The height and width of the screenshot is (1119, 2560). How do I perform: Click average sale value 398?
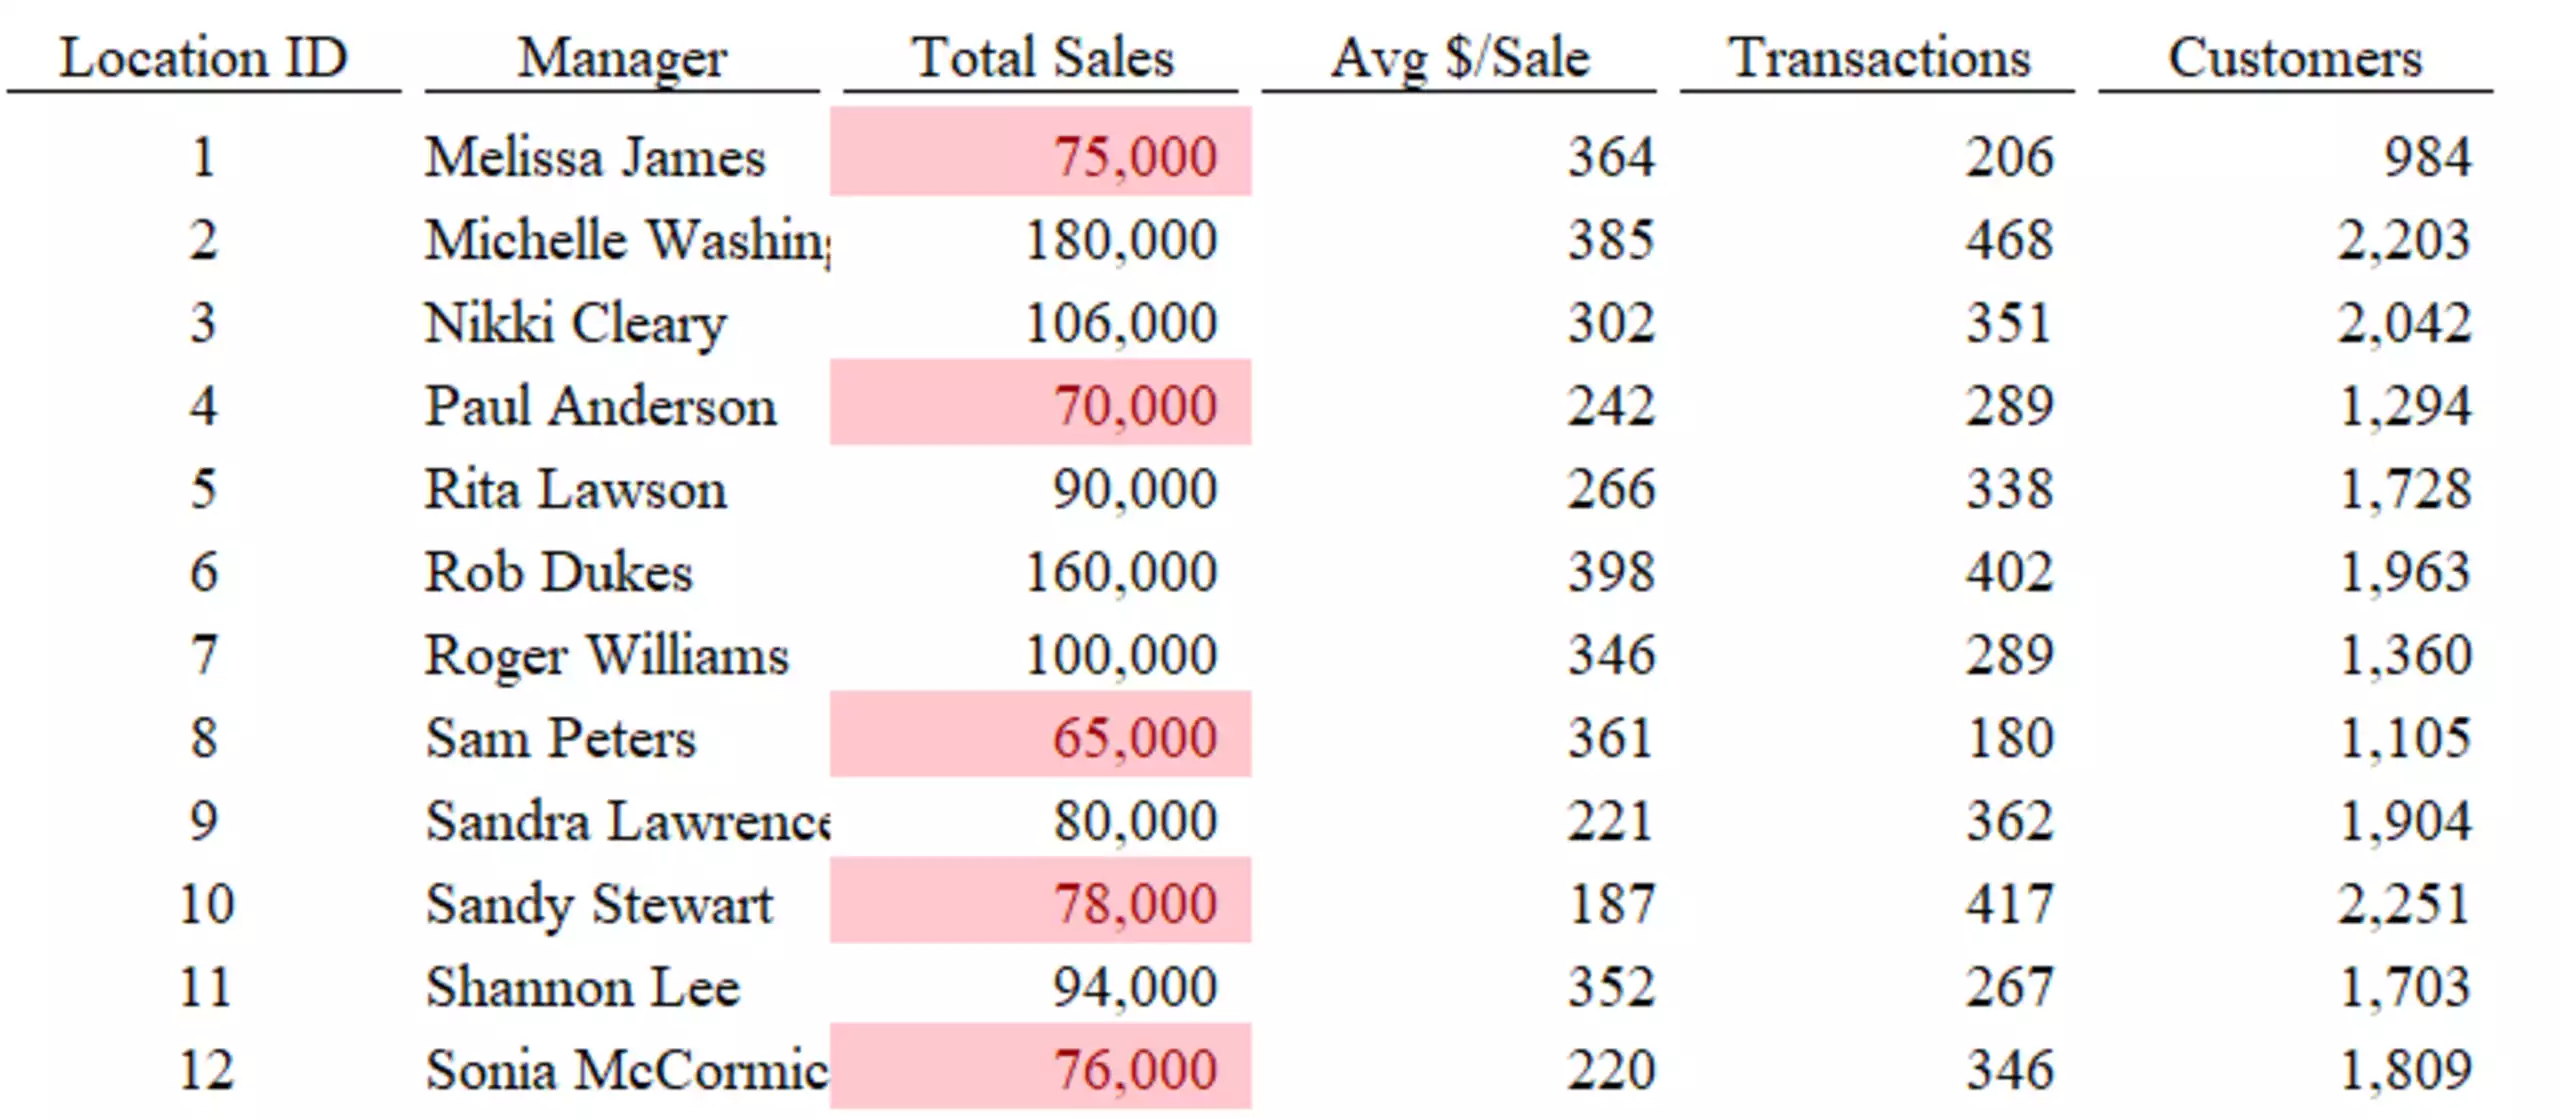(1611, 572)
